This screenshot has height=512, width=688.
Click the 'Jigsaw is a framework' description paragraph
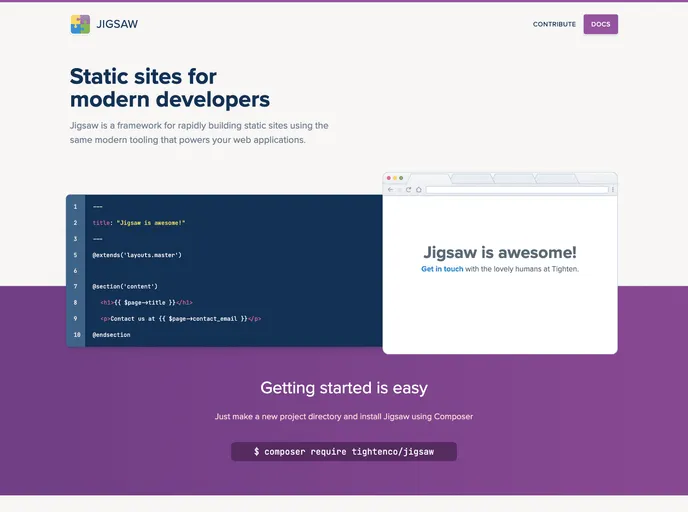tap(199, 132)
